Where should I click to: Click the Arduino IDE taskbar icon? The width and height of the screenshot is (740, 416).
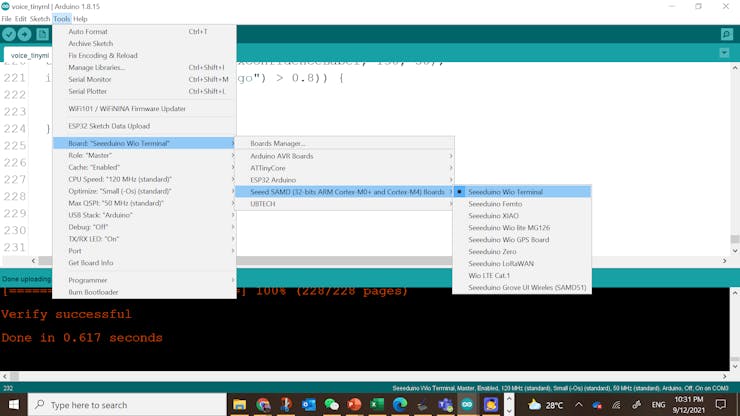(x=467, y=405)
